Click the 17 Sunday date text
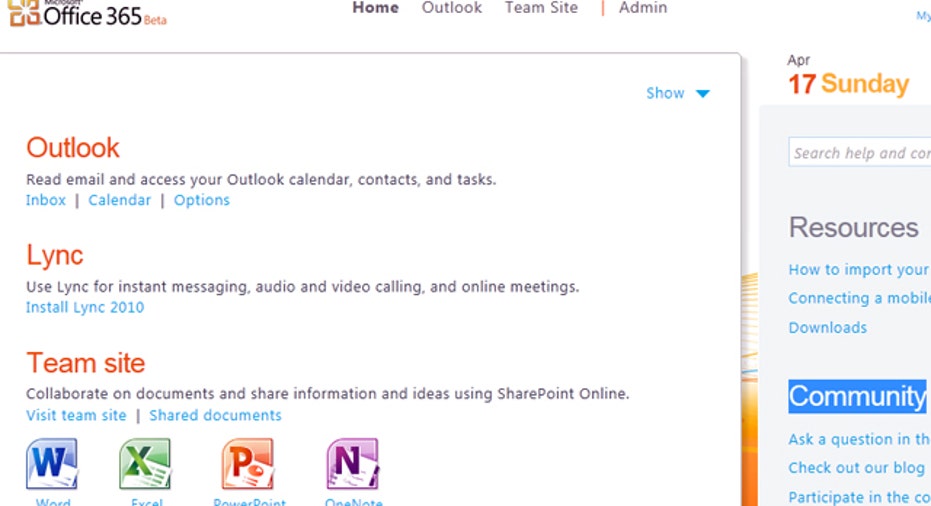The image size is (931, 506). 848,84
